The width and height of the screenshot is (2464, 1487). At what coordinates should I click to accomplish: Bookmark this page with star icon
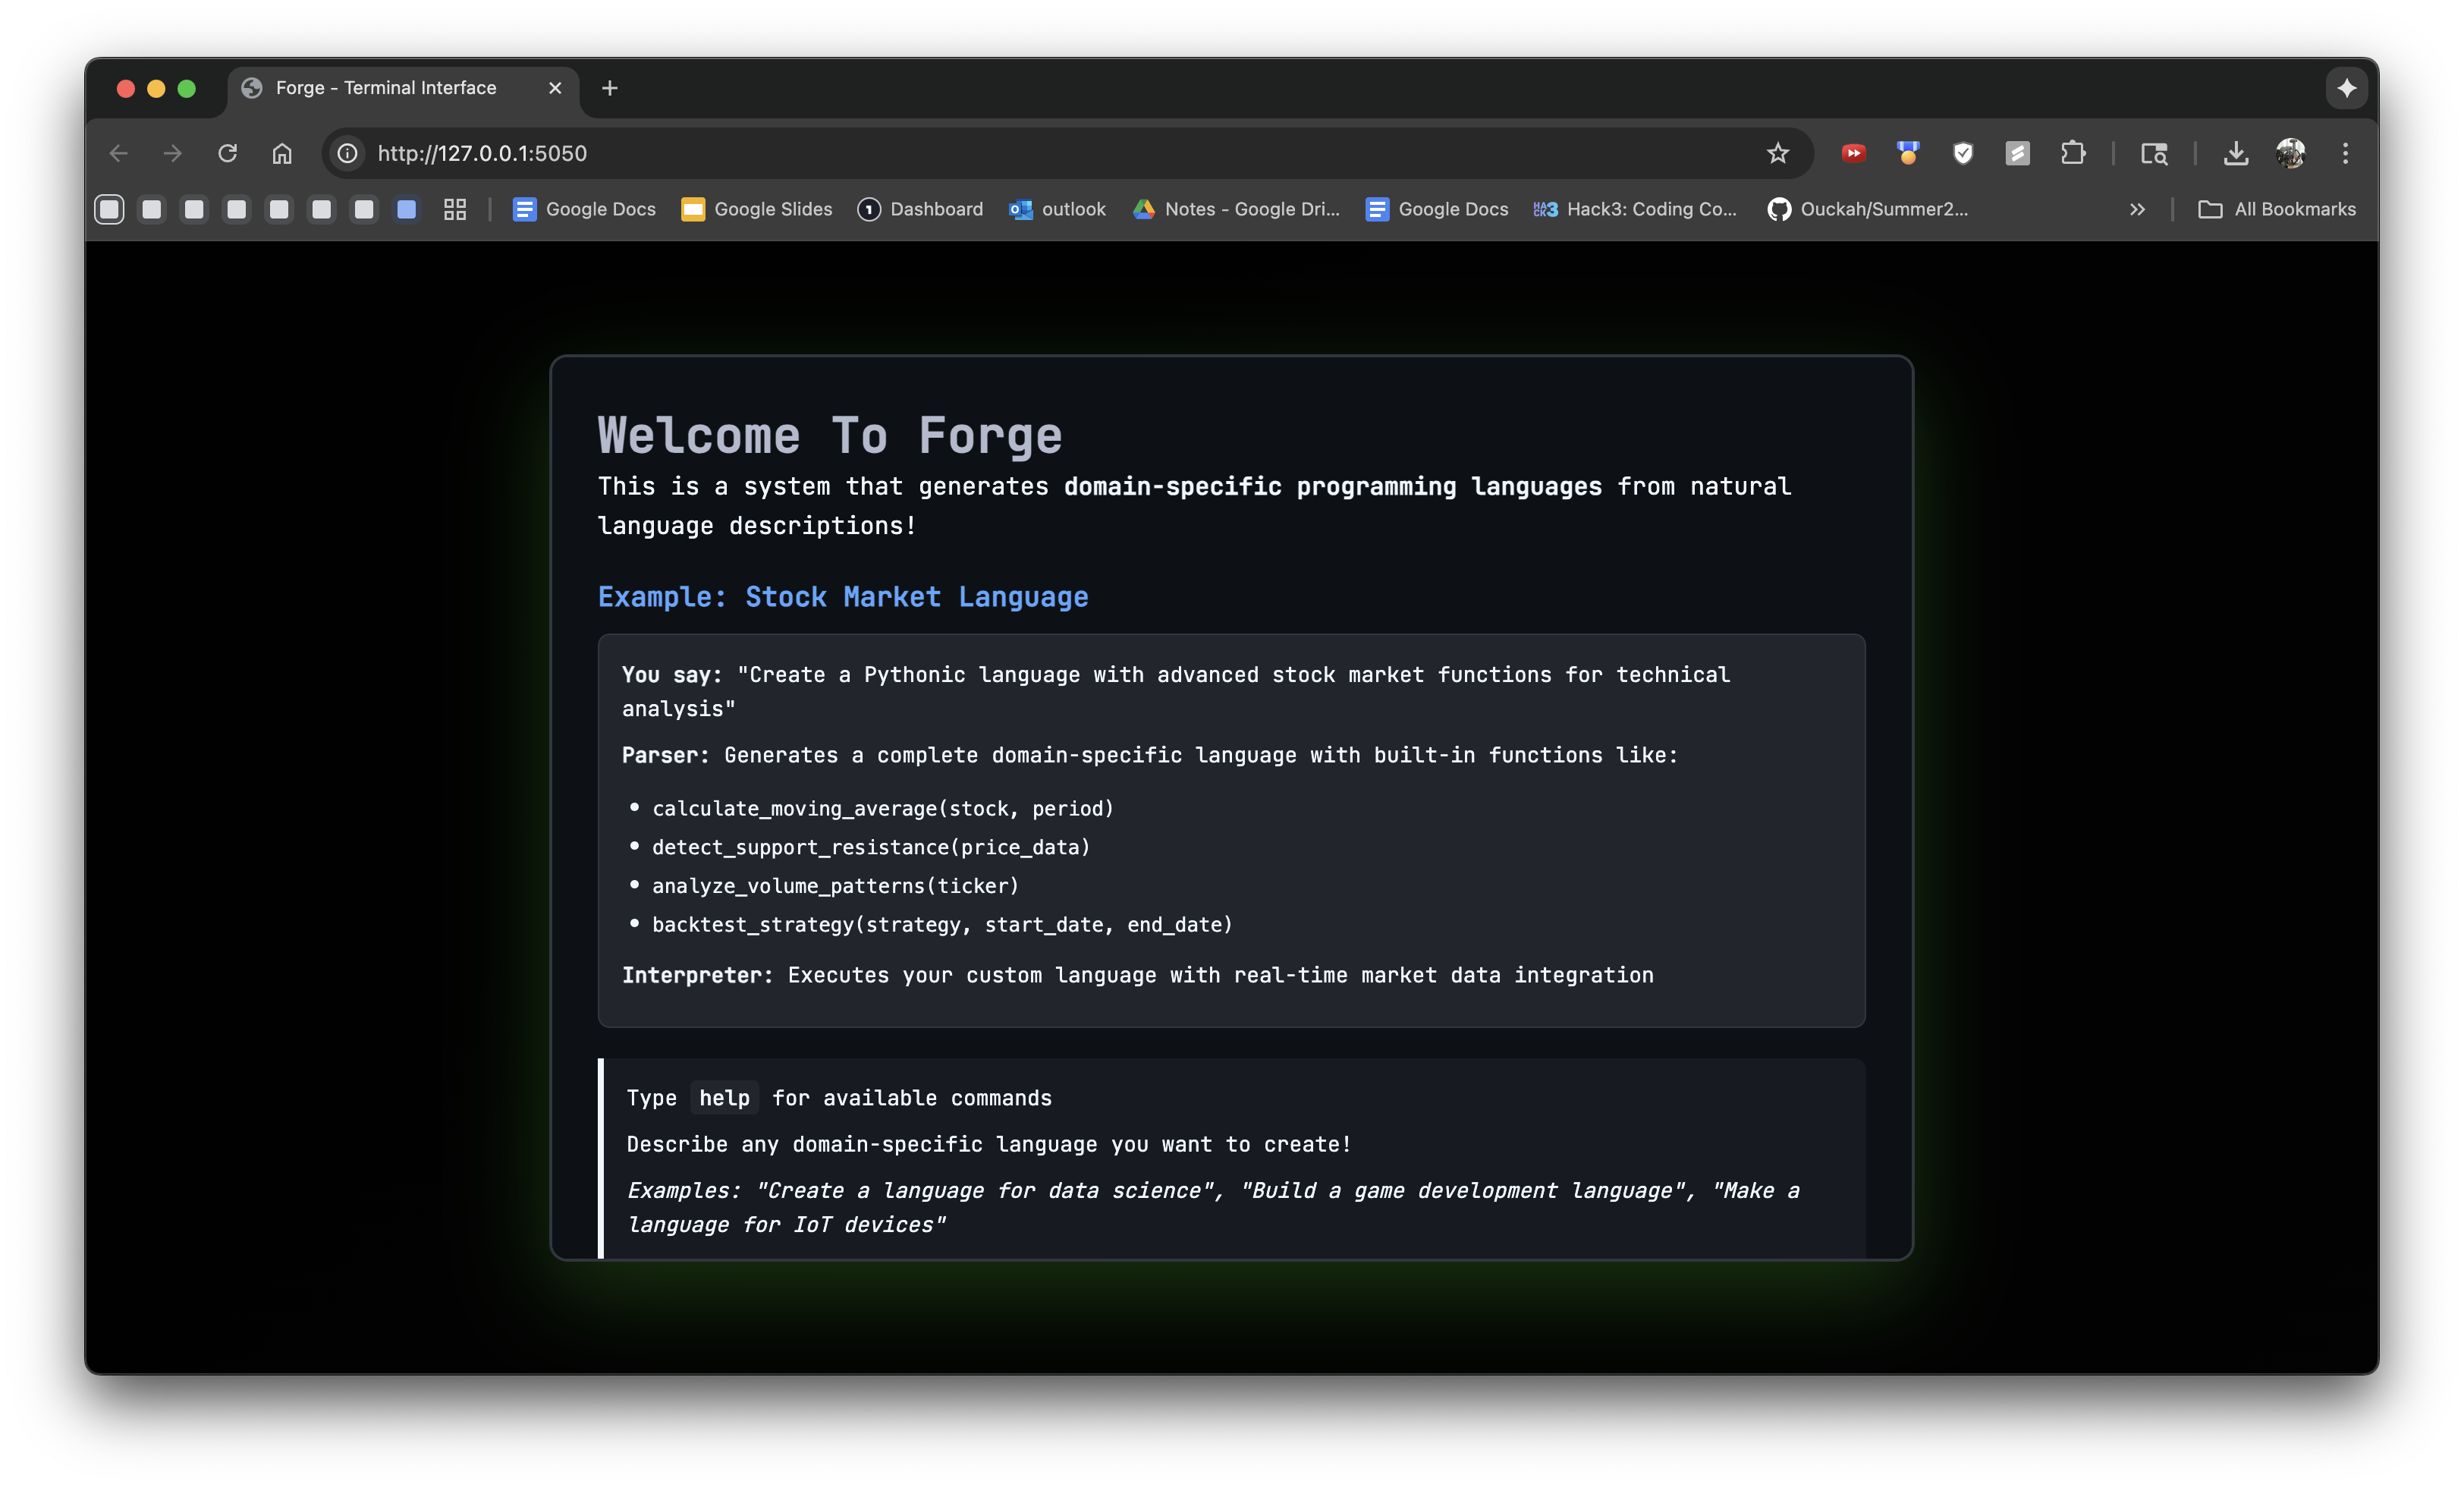[x=1777, y=153]
